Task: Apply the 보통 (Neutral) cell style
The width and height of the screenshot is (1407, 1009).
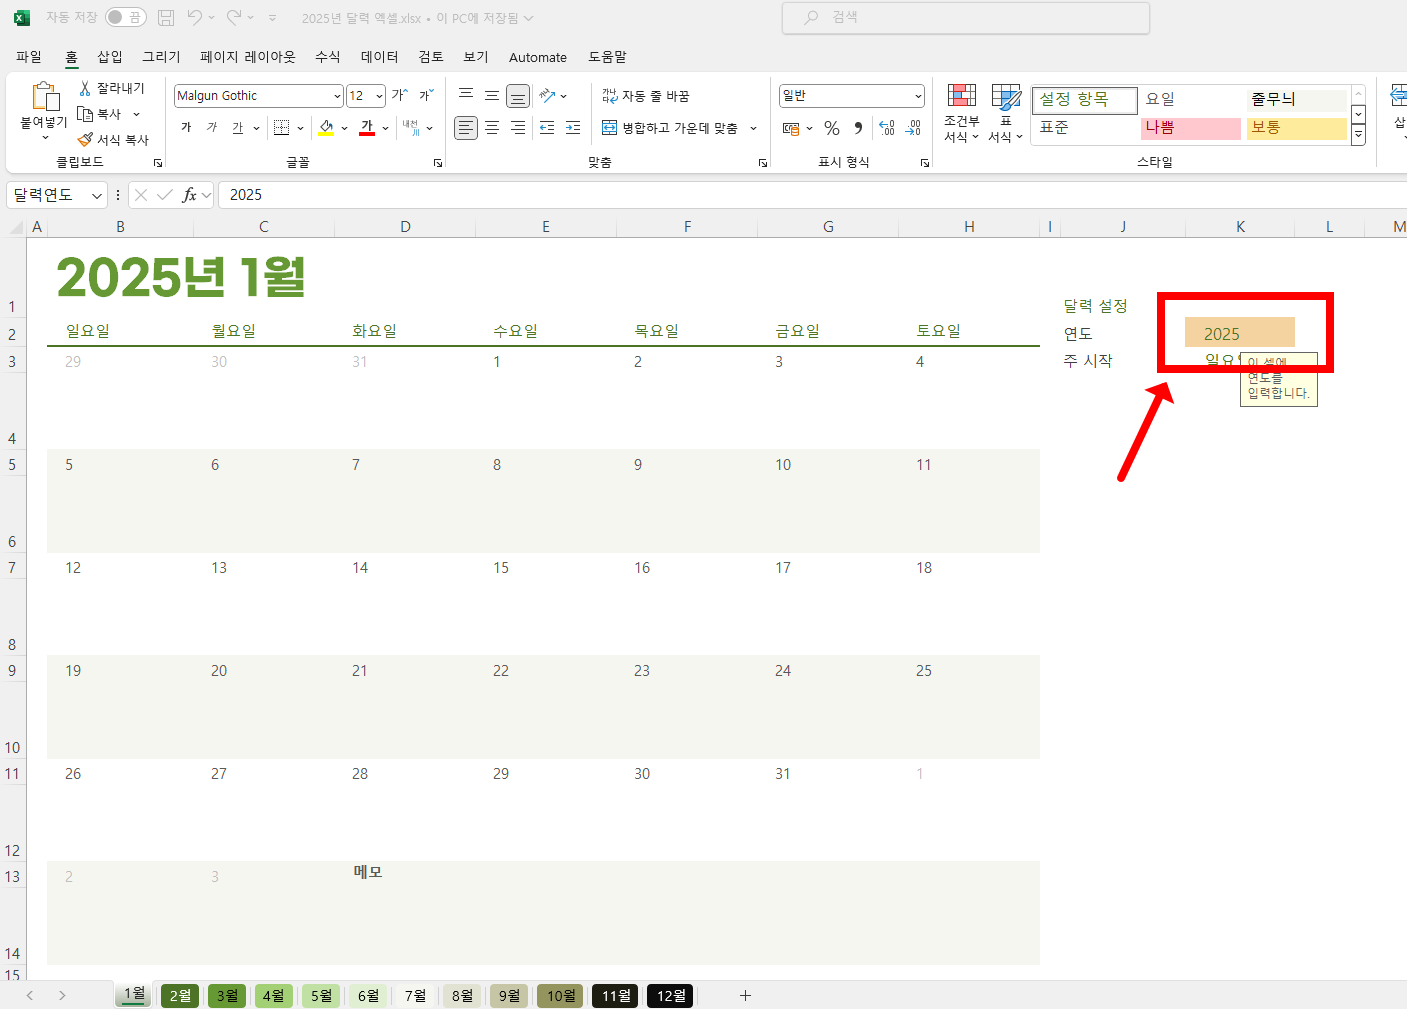Action: [1297, 128]
